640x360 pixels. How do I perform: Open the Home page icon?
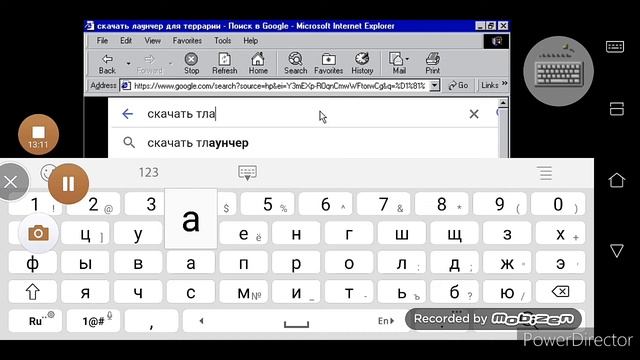point(258,64)
